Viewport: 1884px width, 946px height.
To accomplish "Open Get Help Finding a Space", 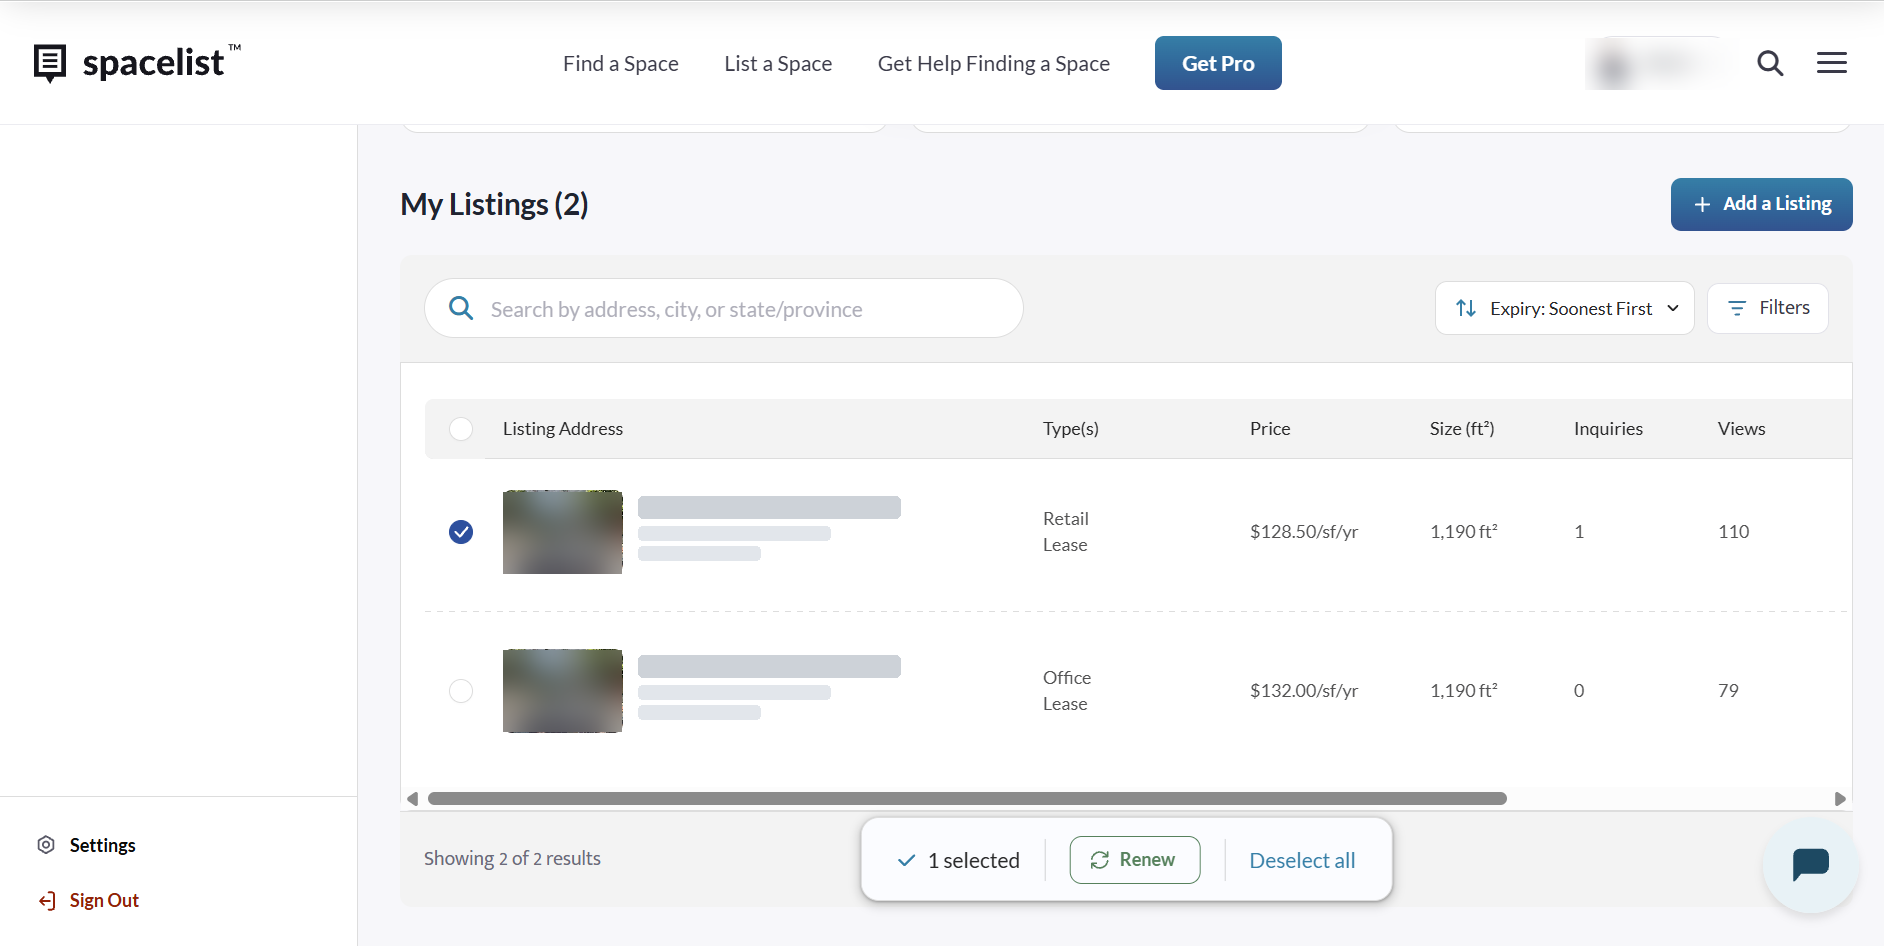I will point(993,63).
